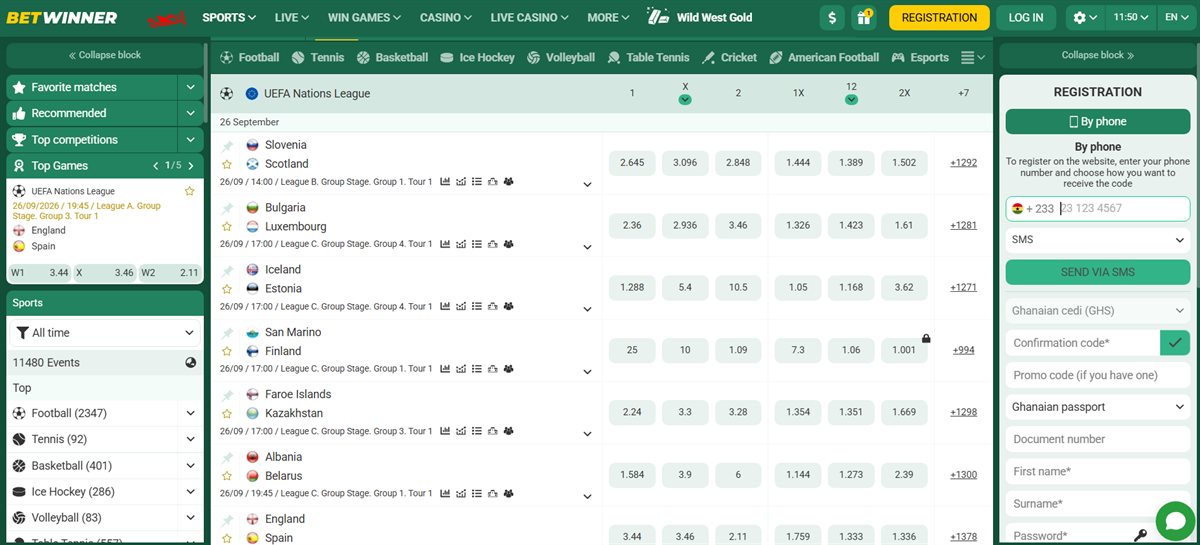Star the Albania vs Belarus match
This screenshot has height=545, width=1200.
[x=227, y=476]
